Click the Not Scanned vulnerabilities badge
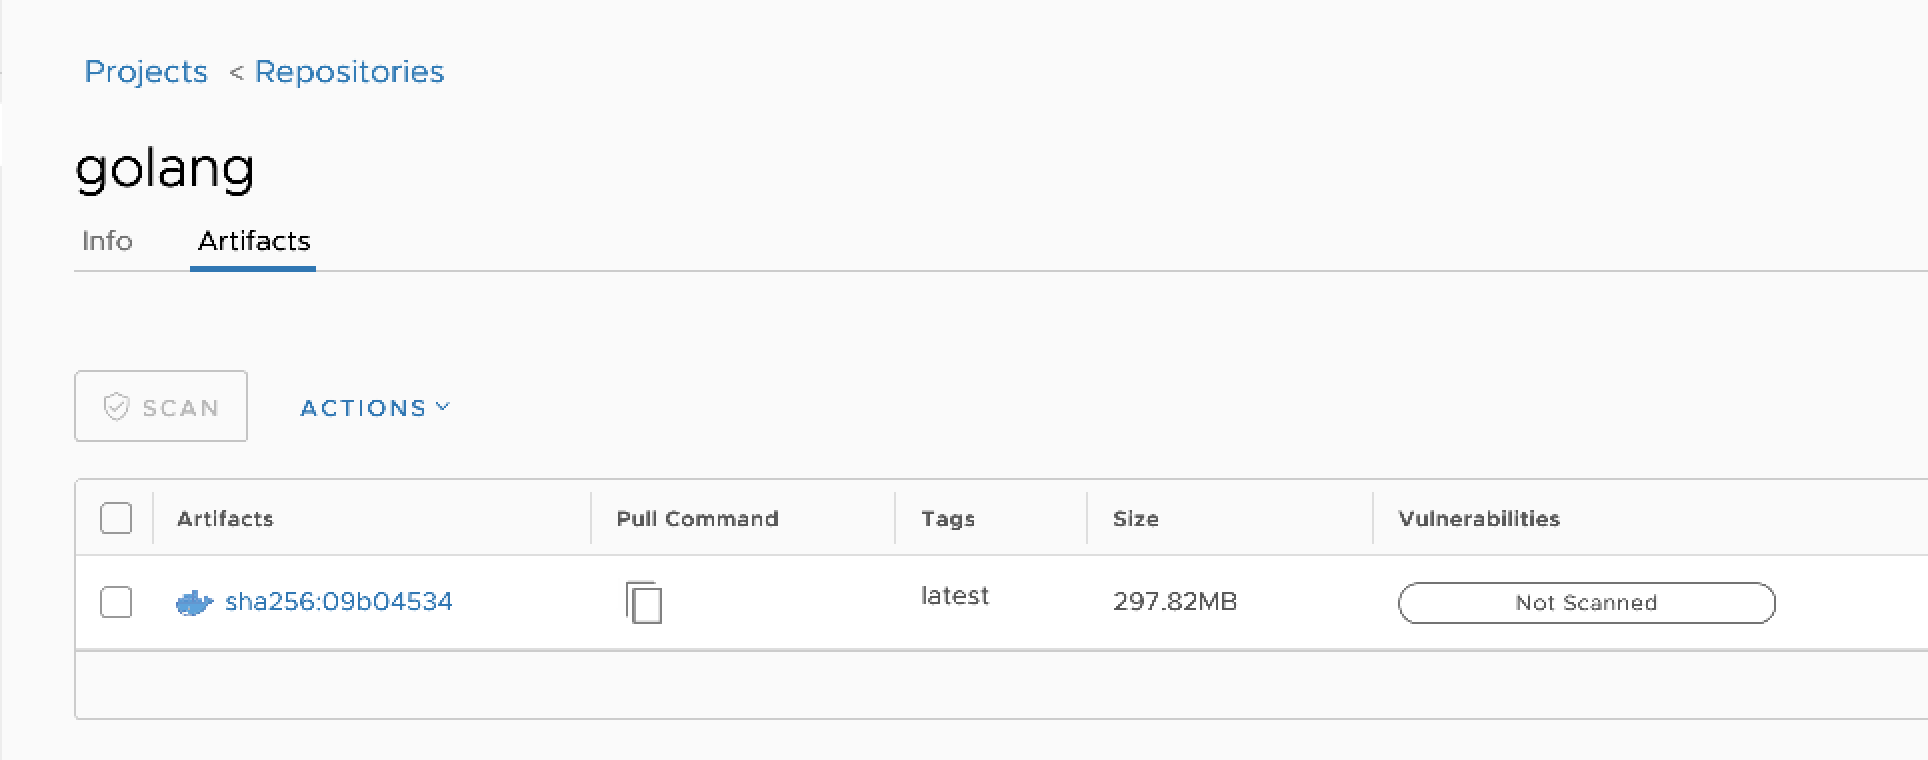This screenshot has width=1928, height=760. tap(1586, 602)
